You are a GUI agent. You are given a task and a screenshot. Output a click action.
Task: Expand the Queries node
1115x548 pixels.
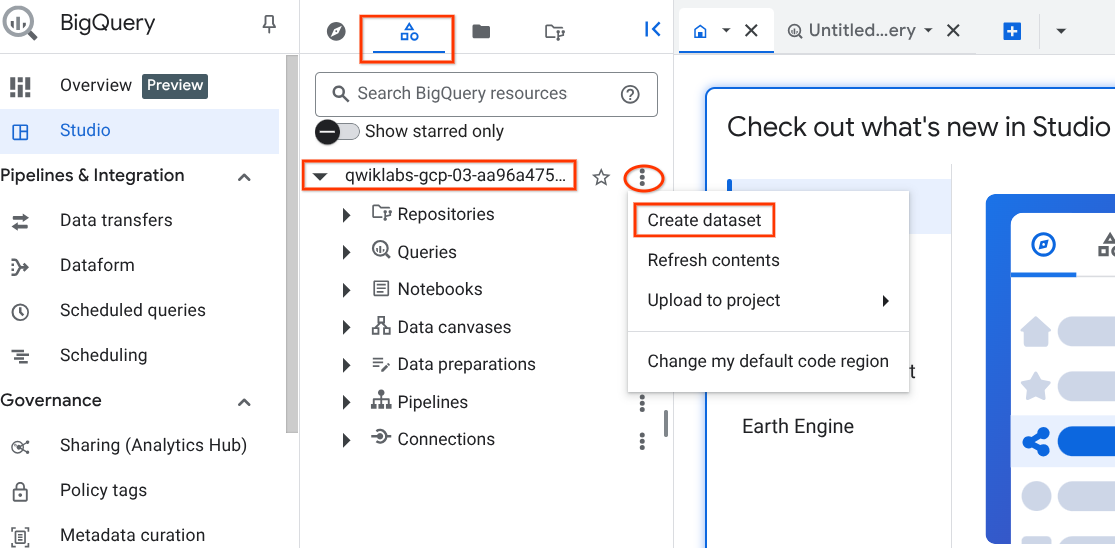coord(346,252)
